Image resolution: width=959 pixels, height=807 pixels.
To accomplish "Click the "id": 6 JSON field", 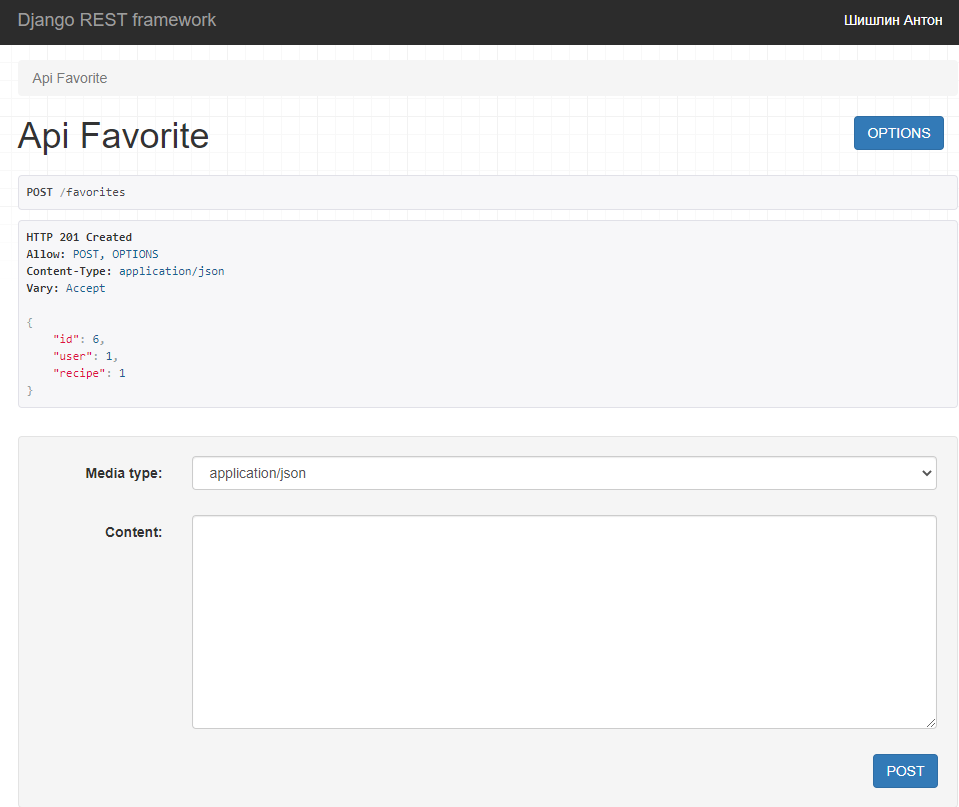I will coord(78,339).
